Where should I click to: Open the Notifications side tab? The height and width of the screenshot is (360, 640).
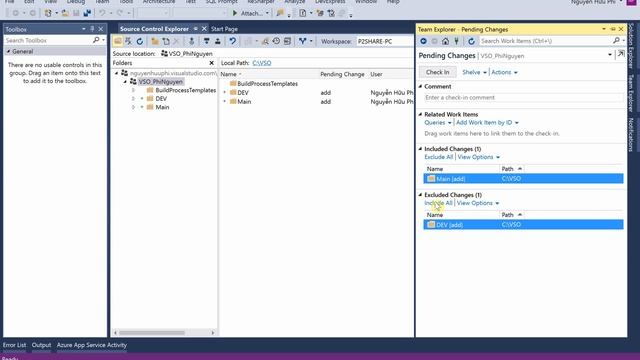coord(631,135)
